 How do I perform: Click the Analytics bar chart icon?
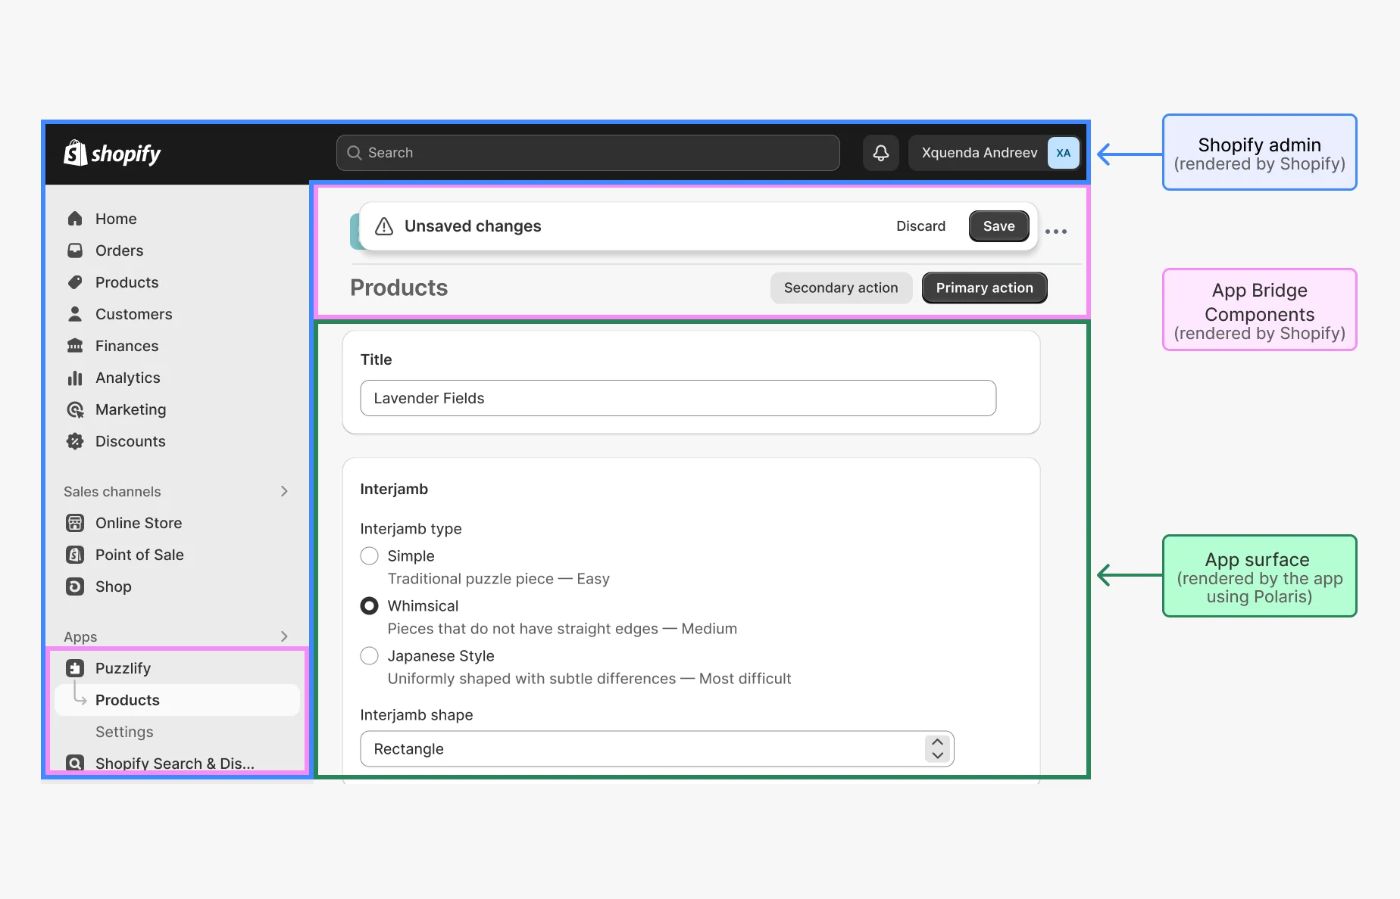tap(75, 378)
